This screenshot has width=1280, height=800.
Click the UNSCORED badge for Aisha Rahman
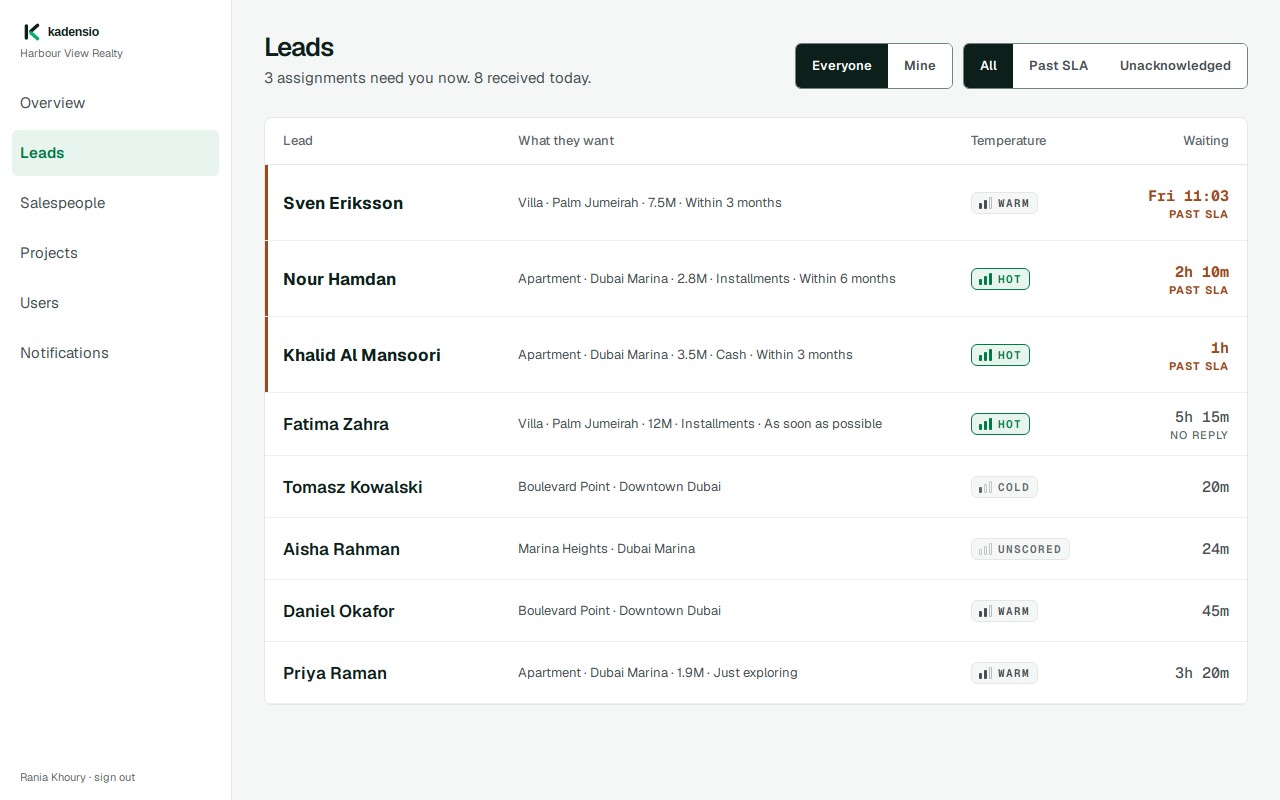[1020, 549]
